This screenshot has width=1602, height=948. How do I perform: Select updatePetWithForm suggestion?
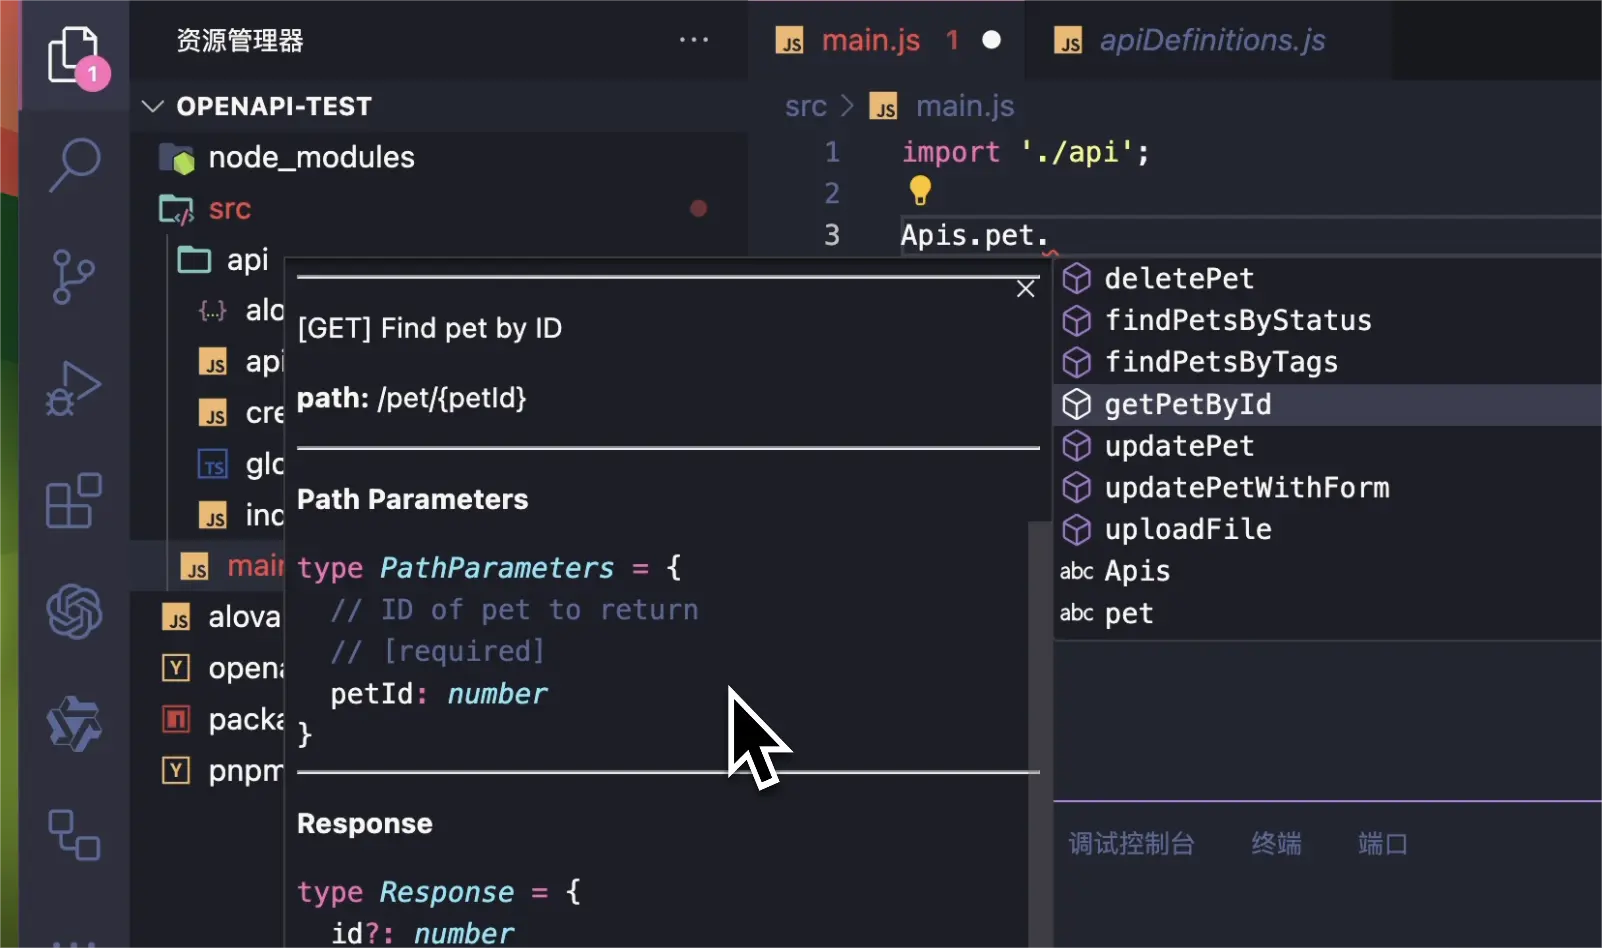point(1328,488)
